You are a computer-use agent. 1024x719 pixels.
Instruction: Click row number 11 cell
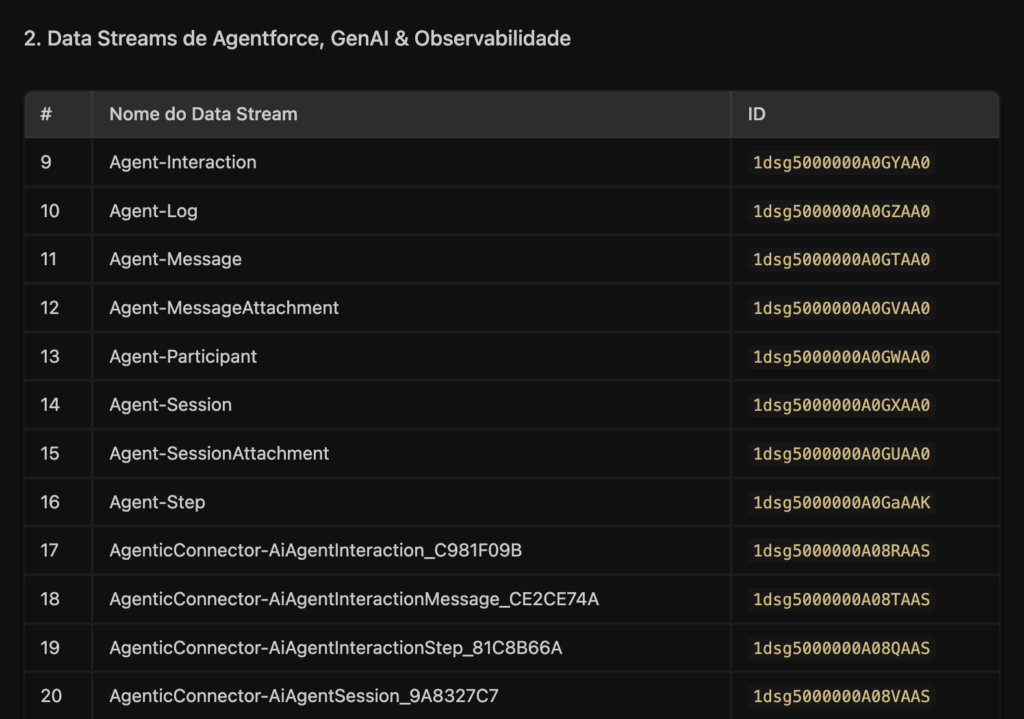pyautogui.click(x=58, y=259)
